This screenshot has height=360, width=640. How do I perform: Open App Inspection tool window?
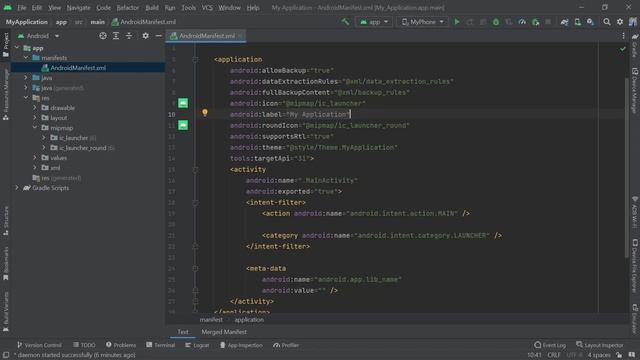[x=241, y=345]
